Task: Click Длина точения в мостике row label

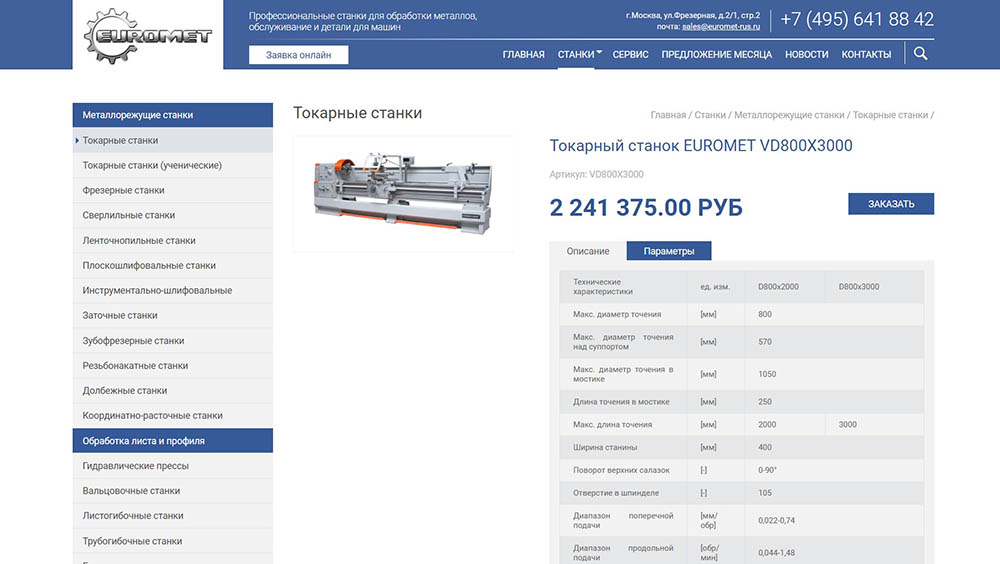Action: click(621, 402)
